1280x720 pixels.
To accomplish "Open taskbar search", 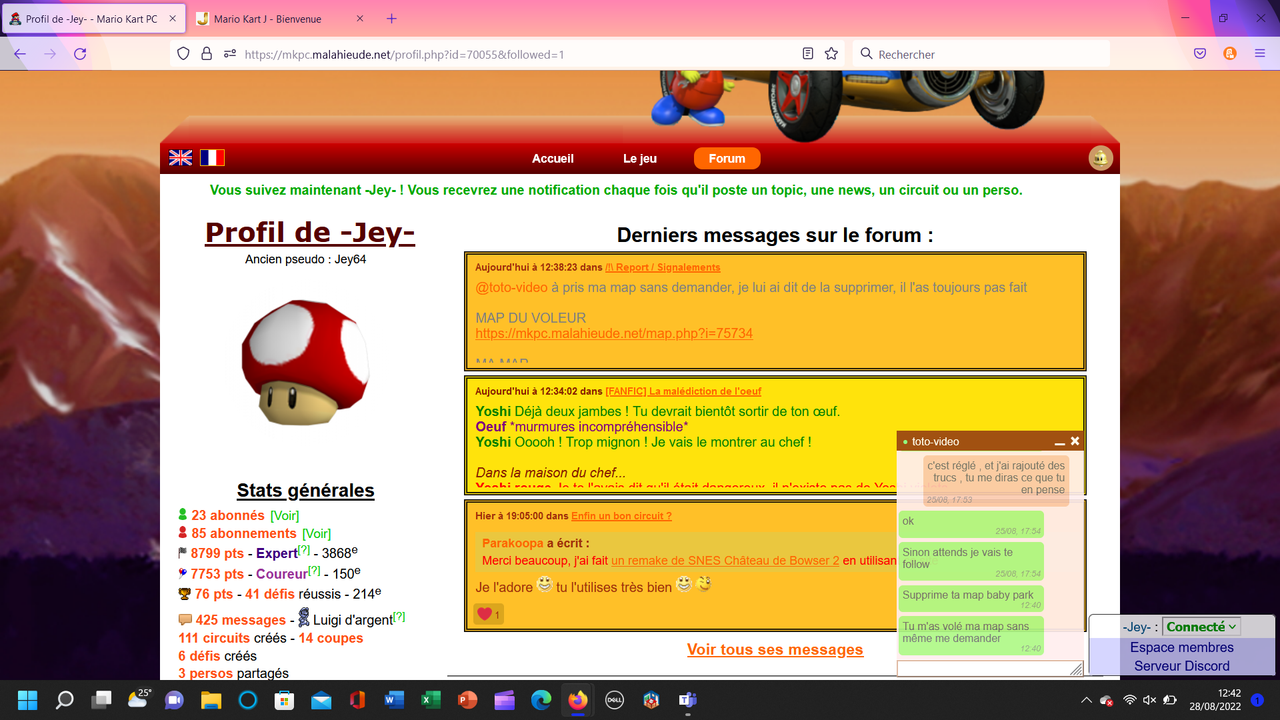I will pyautogui.click(x=65, y=700).
